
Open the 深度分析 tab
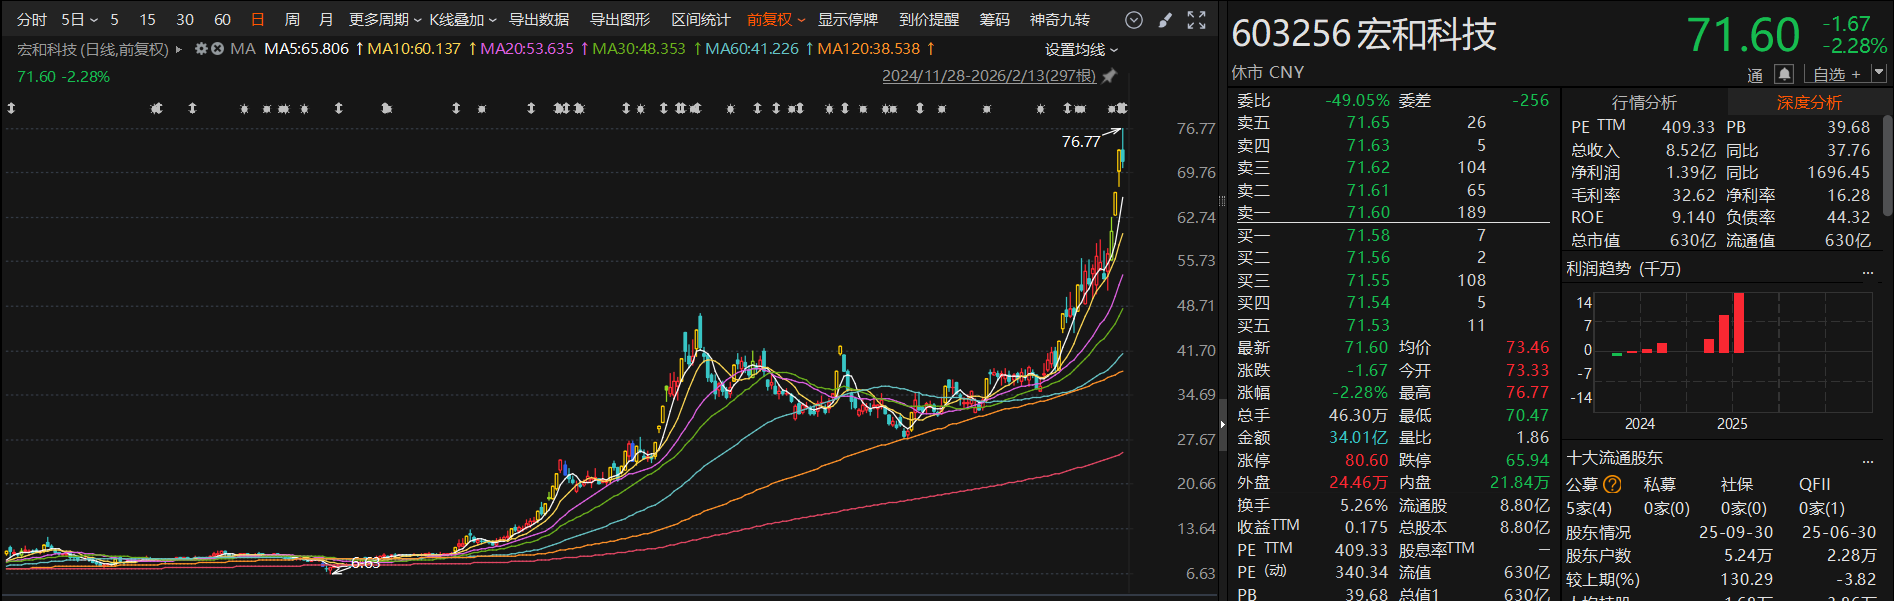pos(1808,102)
